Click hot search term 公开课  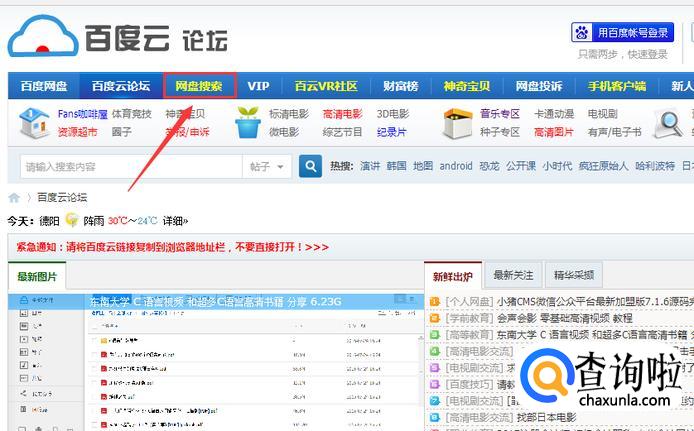pyautogui.click(x=521, y=166)
